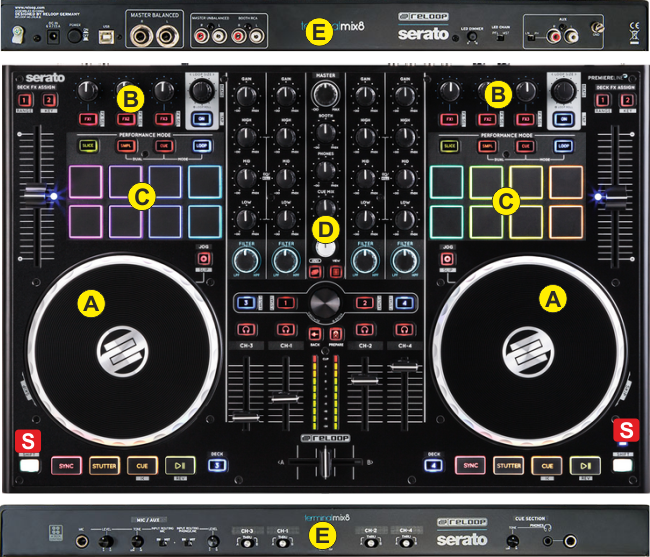The image size is (650, 557).
Task: Toggle right Deck FX Assign 2 button
Action: point(627,100)
